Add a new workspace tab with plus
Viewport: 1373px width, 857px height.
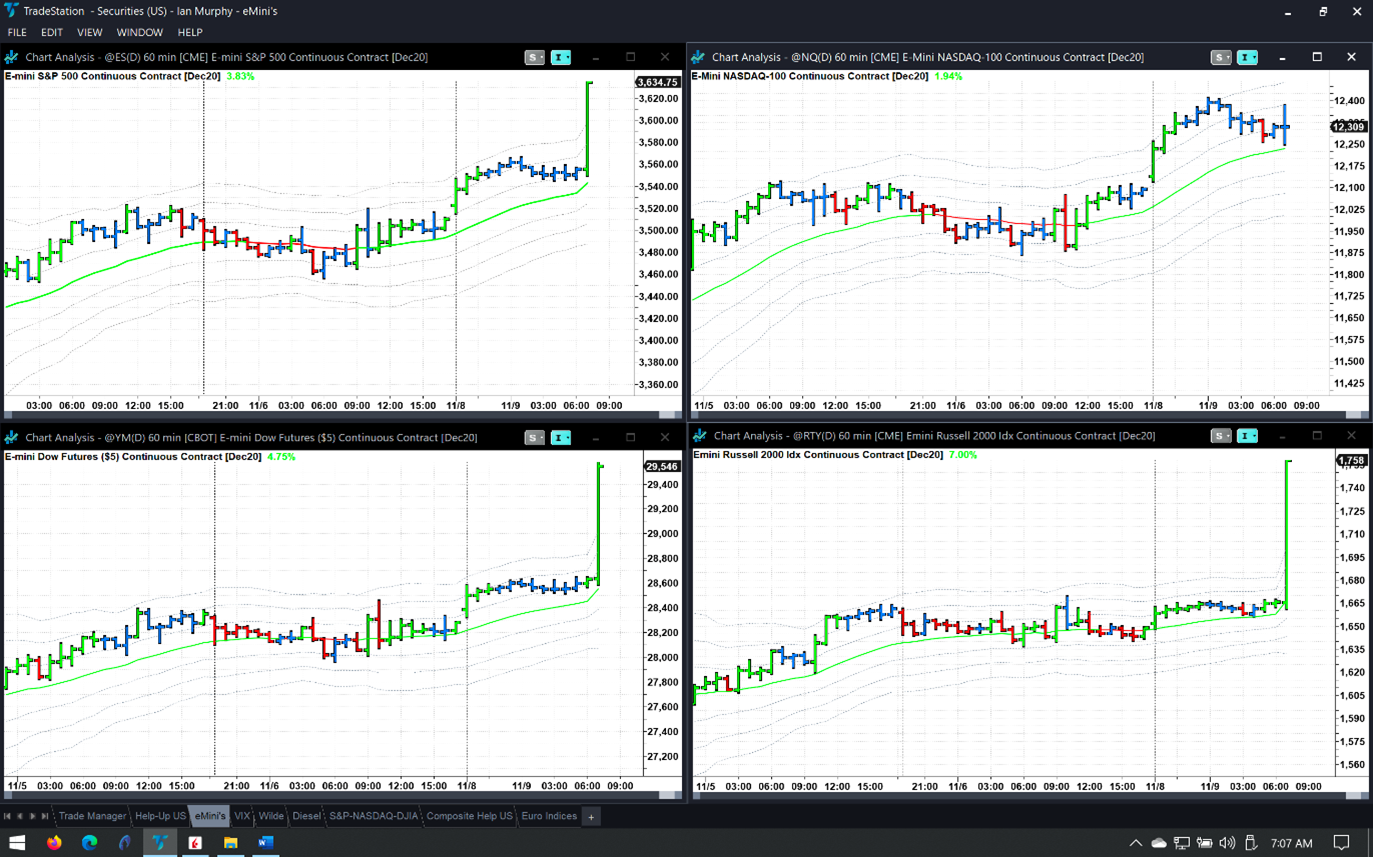tap(591, 817)
